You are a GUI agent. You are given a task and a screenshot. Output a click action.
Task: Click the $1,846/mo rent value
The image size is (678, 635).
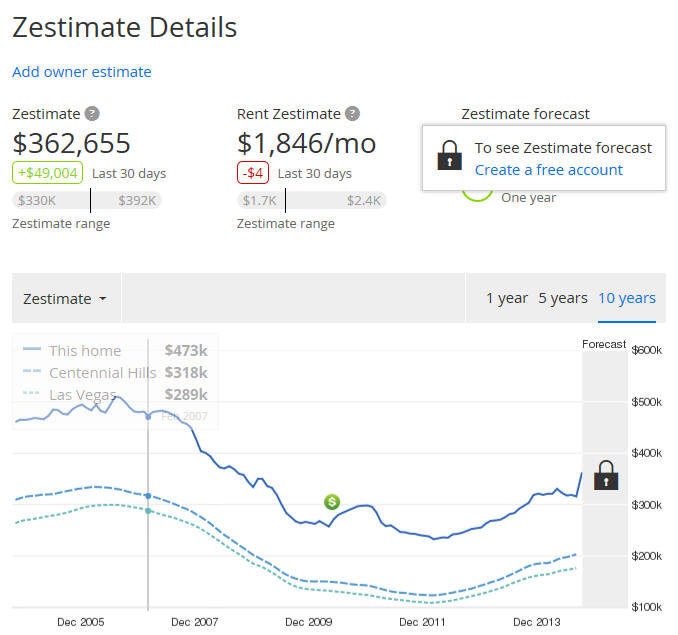click(x=307, y=143)
